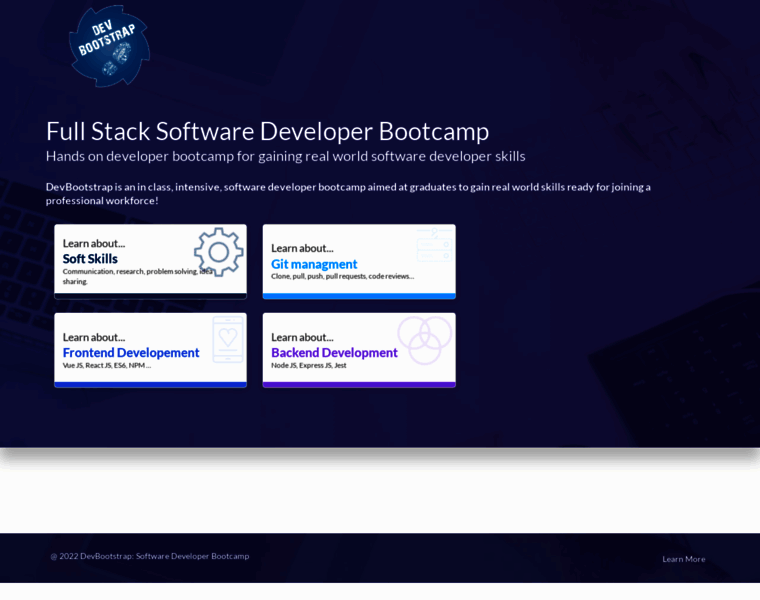This screenshot has width=760, height=600.
Task: Click the phone heart icon on Frontend card
Action: (x=227, y=339)
